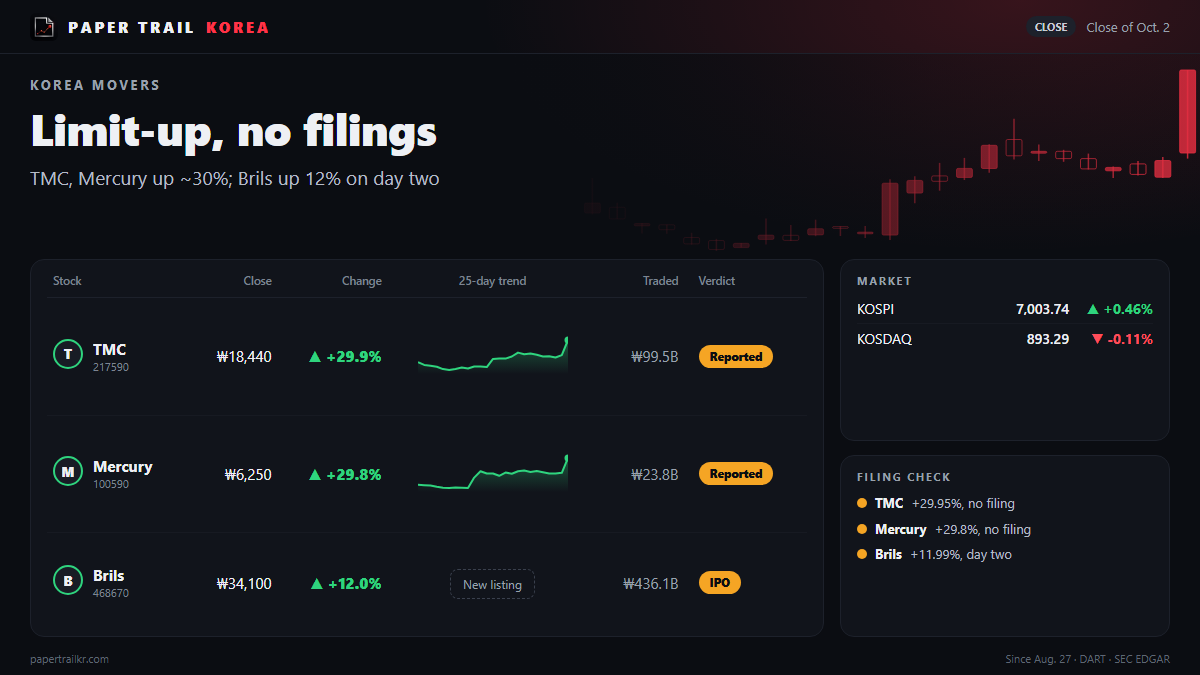Click ticker code 100590

click(x=111, y=485)
